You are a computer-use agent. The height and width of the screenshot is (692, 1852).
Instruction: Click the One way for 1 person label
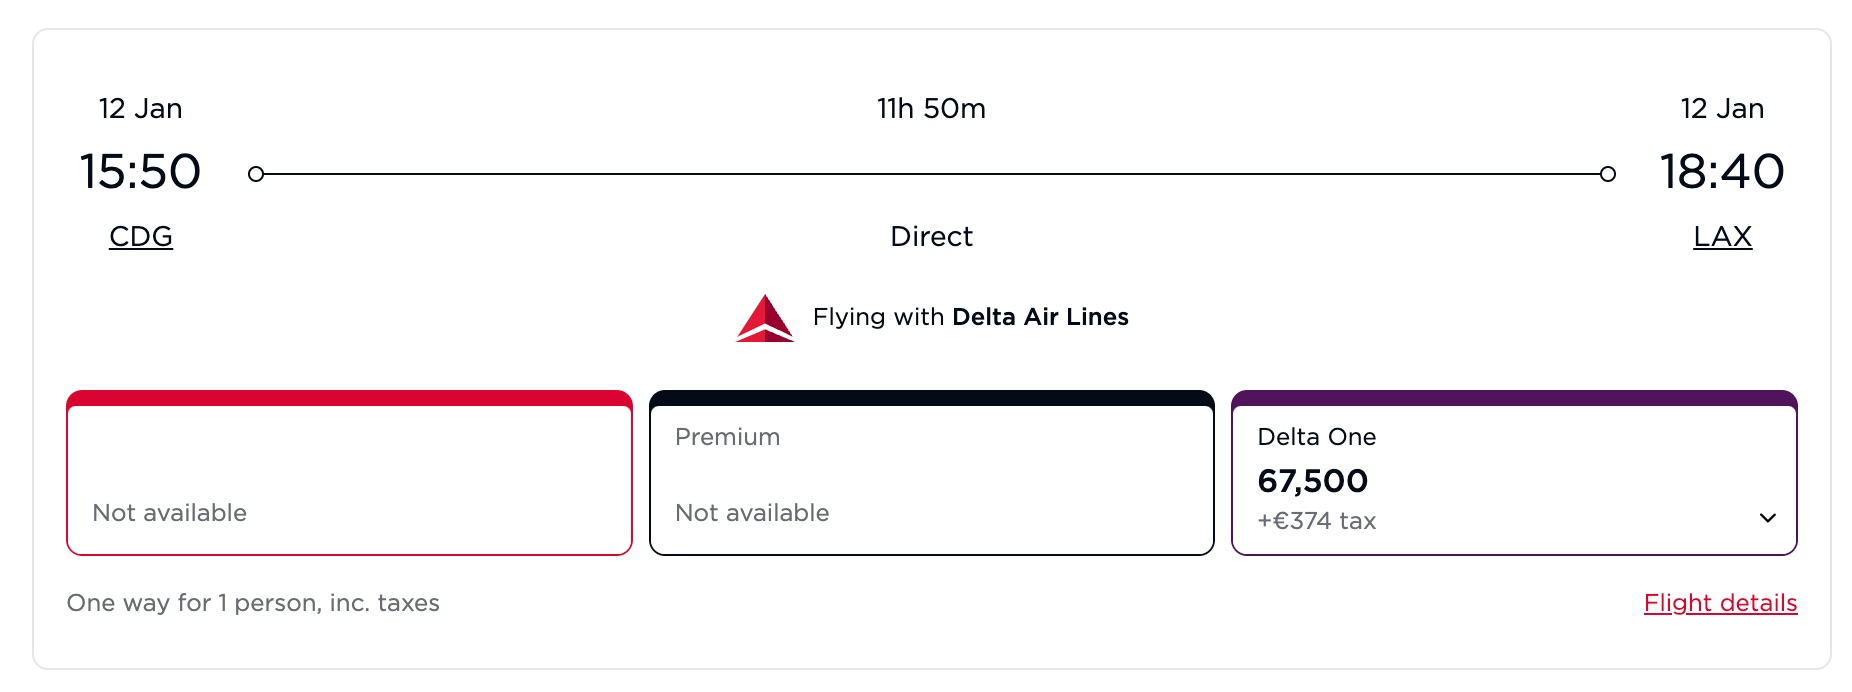253,603
